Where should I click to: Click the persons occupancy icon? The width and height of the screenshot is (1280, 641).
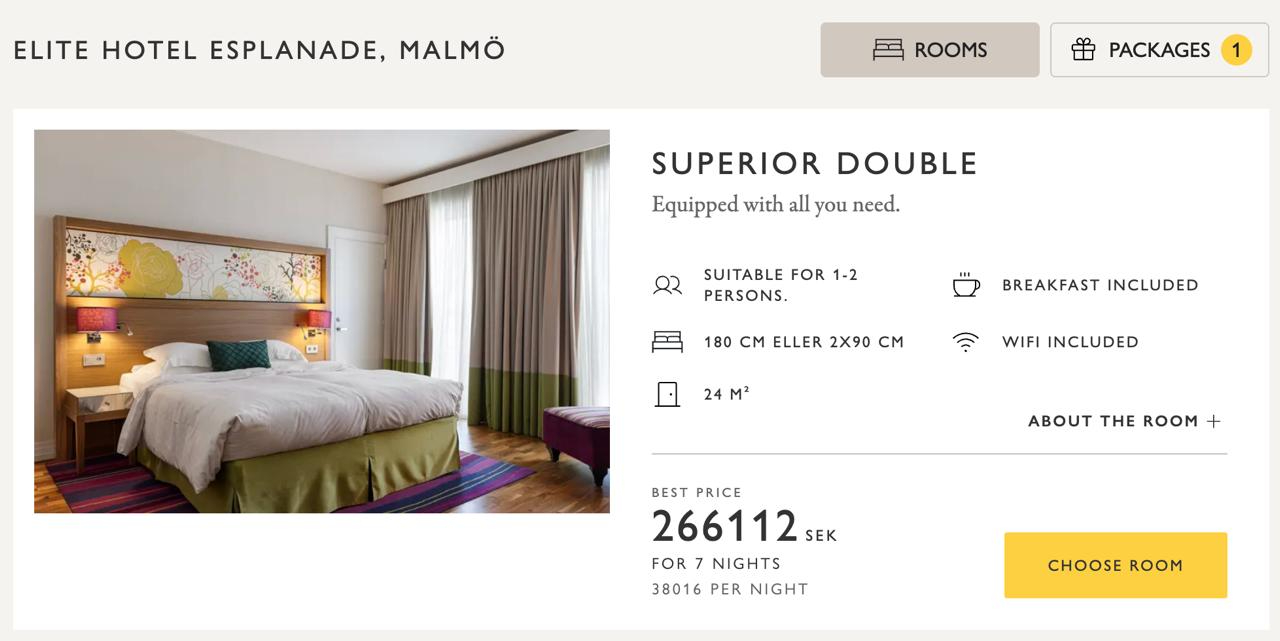tap(667, 285)
